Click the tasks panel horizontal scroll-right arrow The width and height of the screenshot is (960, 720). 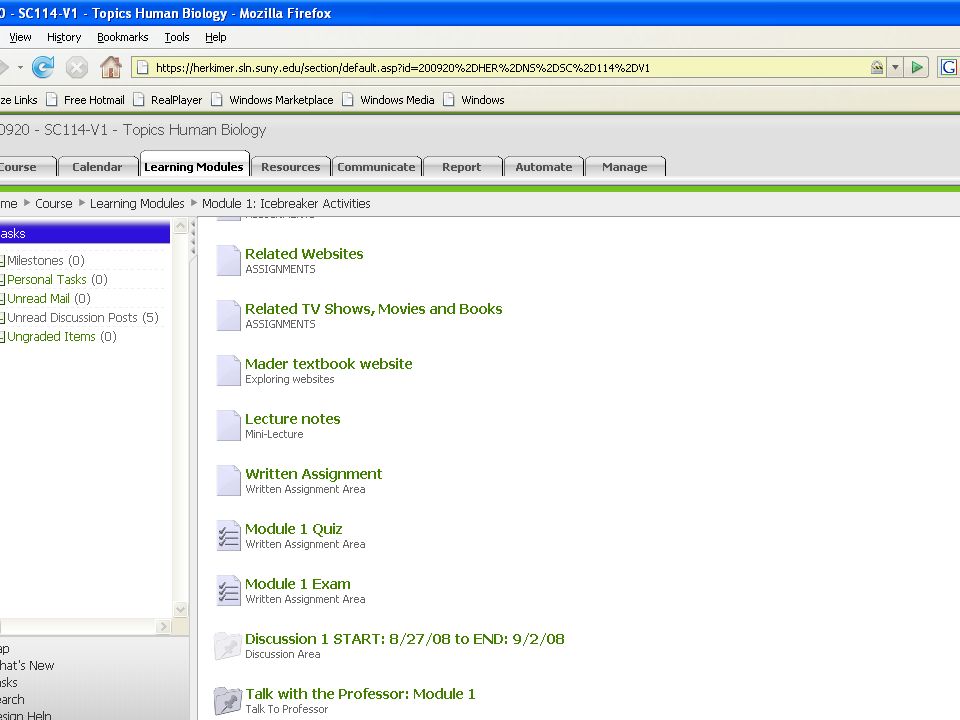click(x=163, y=626)
